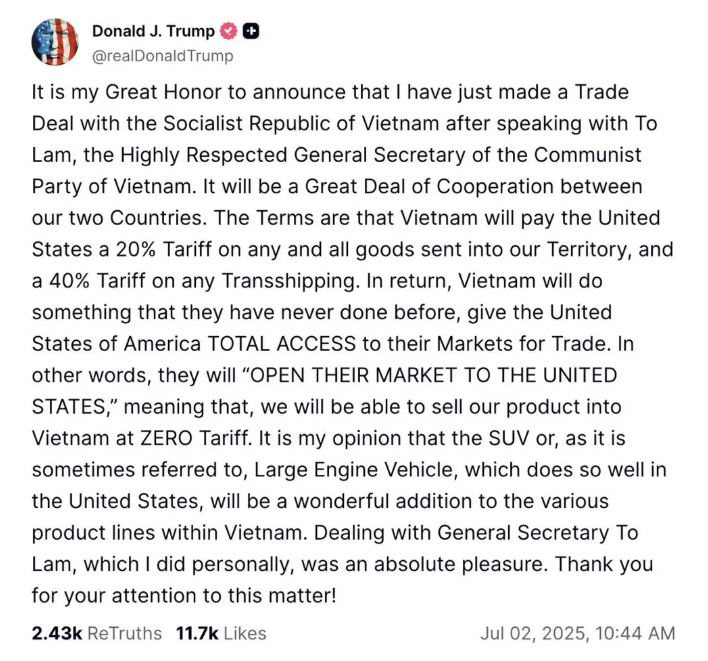Click the phrase TOTAL ACCESS in the post
This screenshot has width=708, height=661.
click(x=281, y=344)
